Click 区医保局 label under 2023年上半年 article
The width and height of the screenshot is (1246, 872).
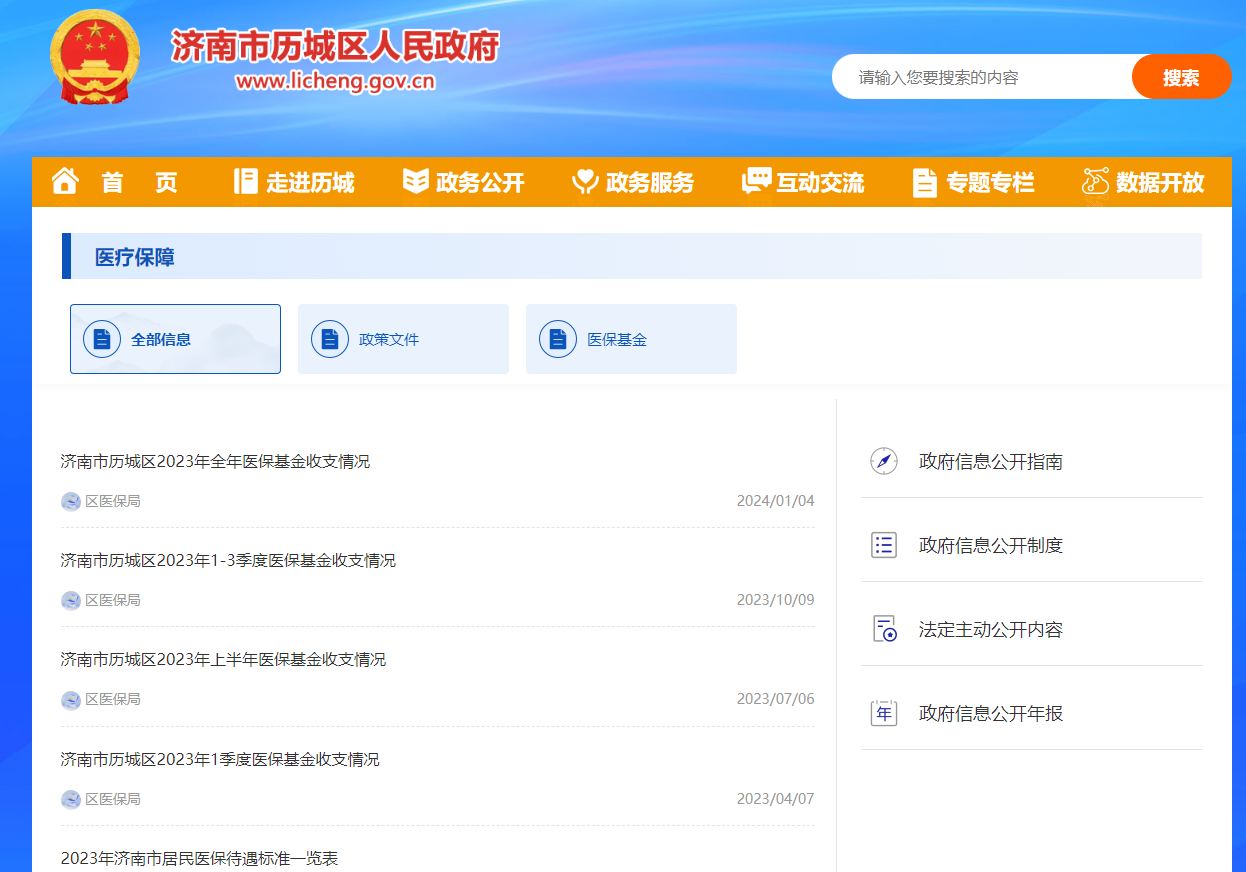(x=113, y=699)
